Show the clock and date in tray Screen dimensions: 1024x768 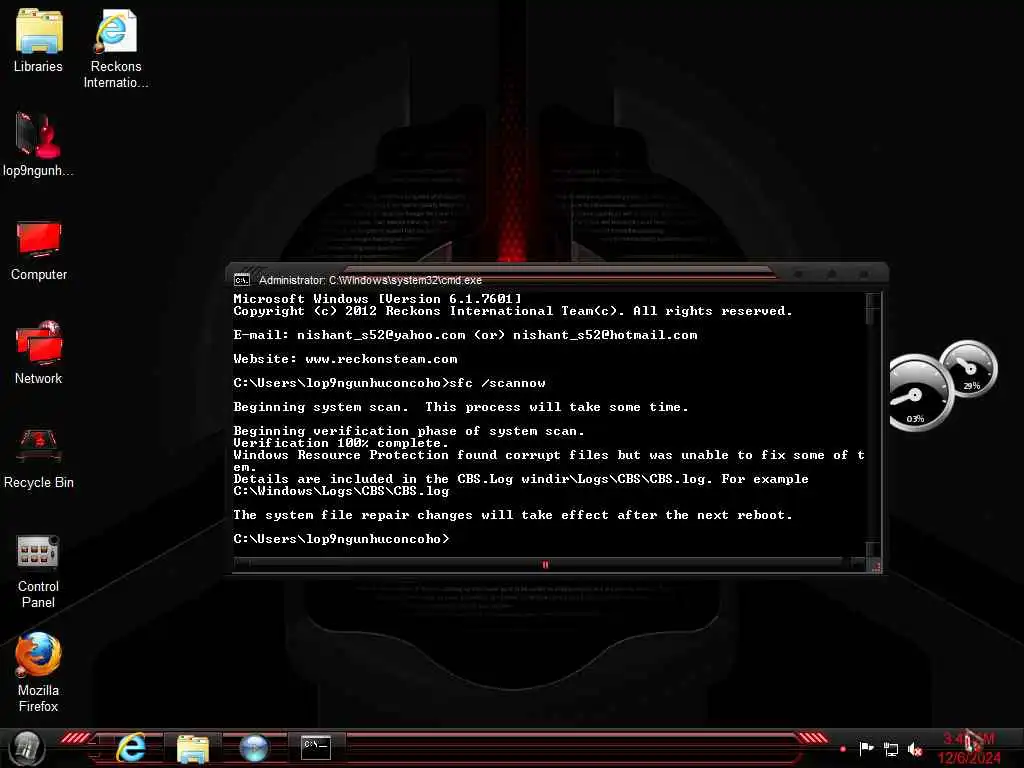pyautogui.click(x=969, y=748)
